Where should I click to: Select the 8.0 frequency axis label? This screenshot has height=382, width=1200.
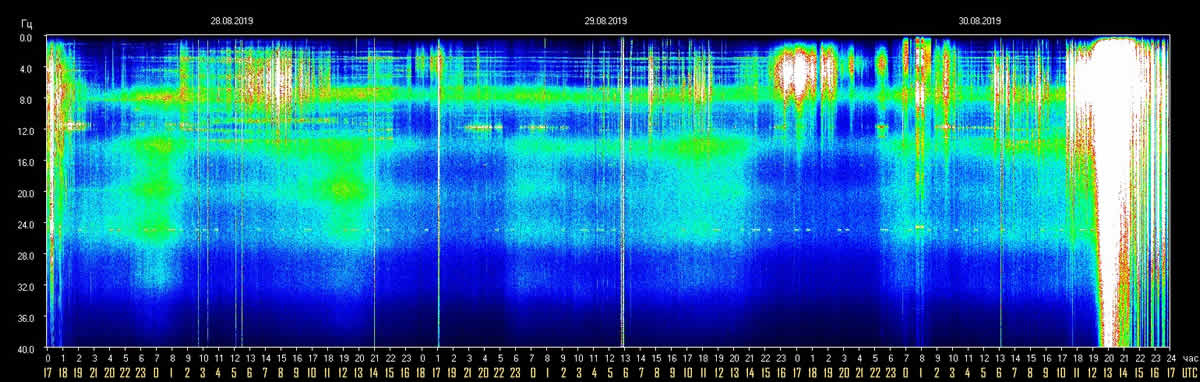click(x=26, y=100)
